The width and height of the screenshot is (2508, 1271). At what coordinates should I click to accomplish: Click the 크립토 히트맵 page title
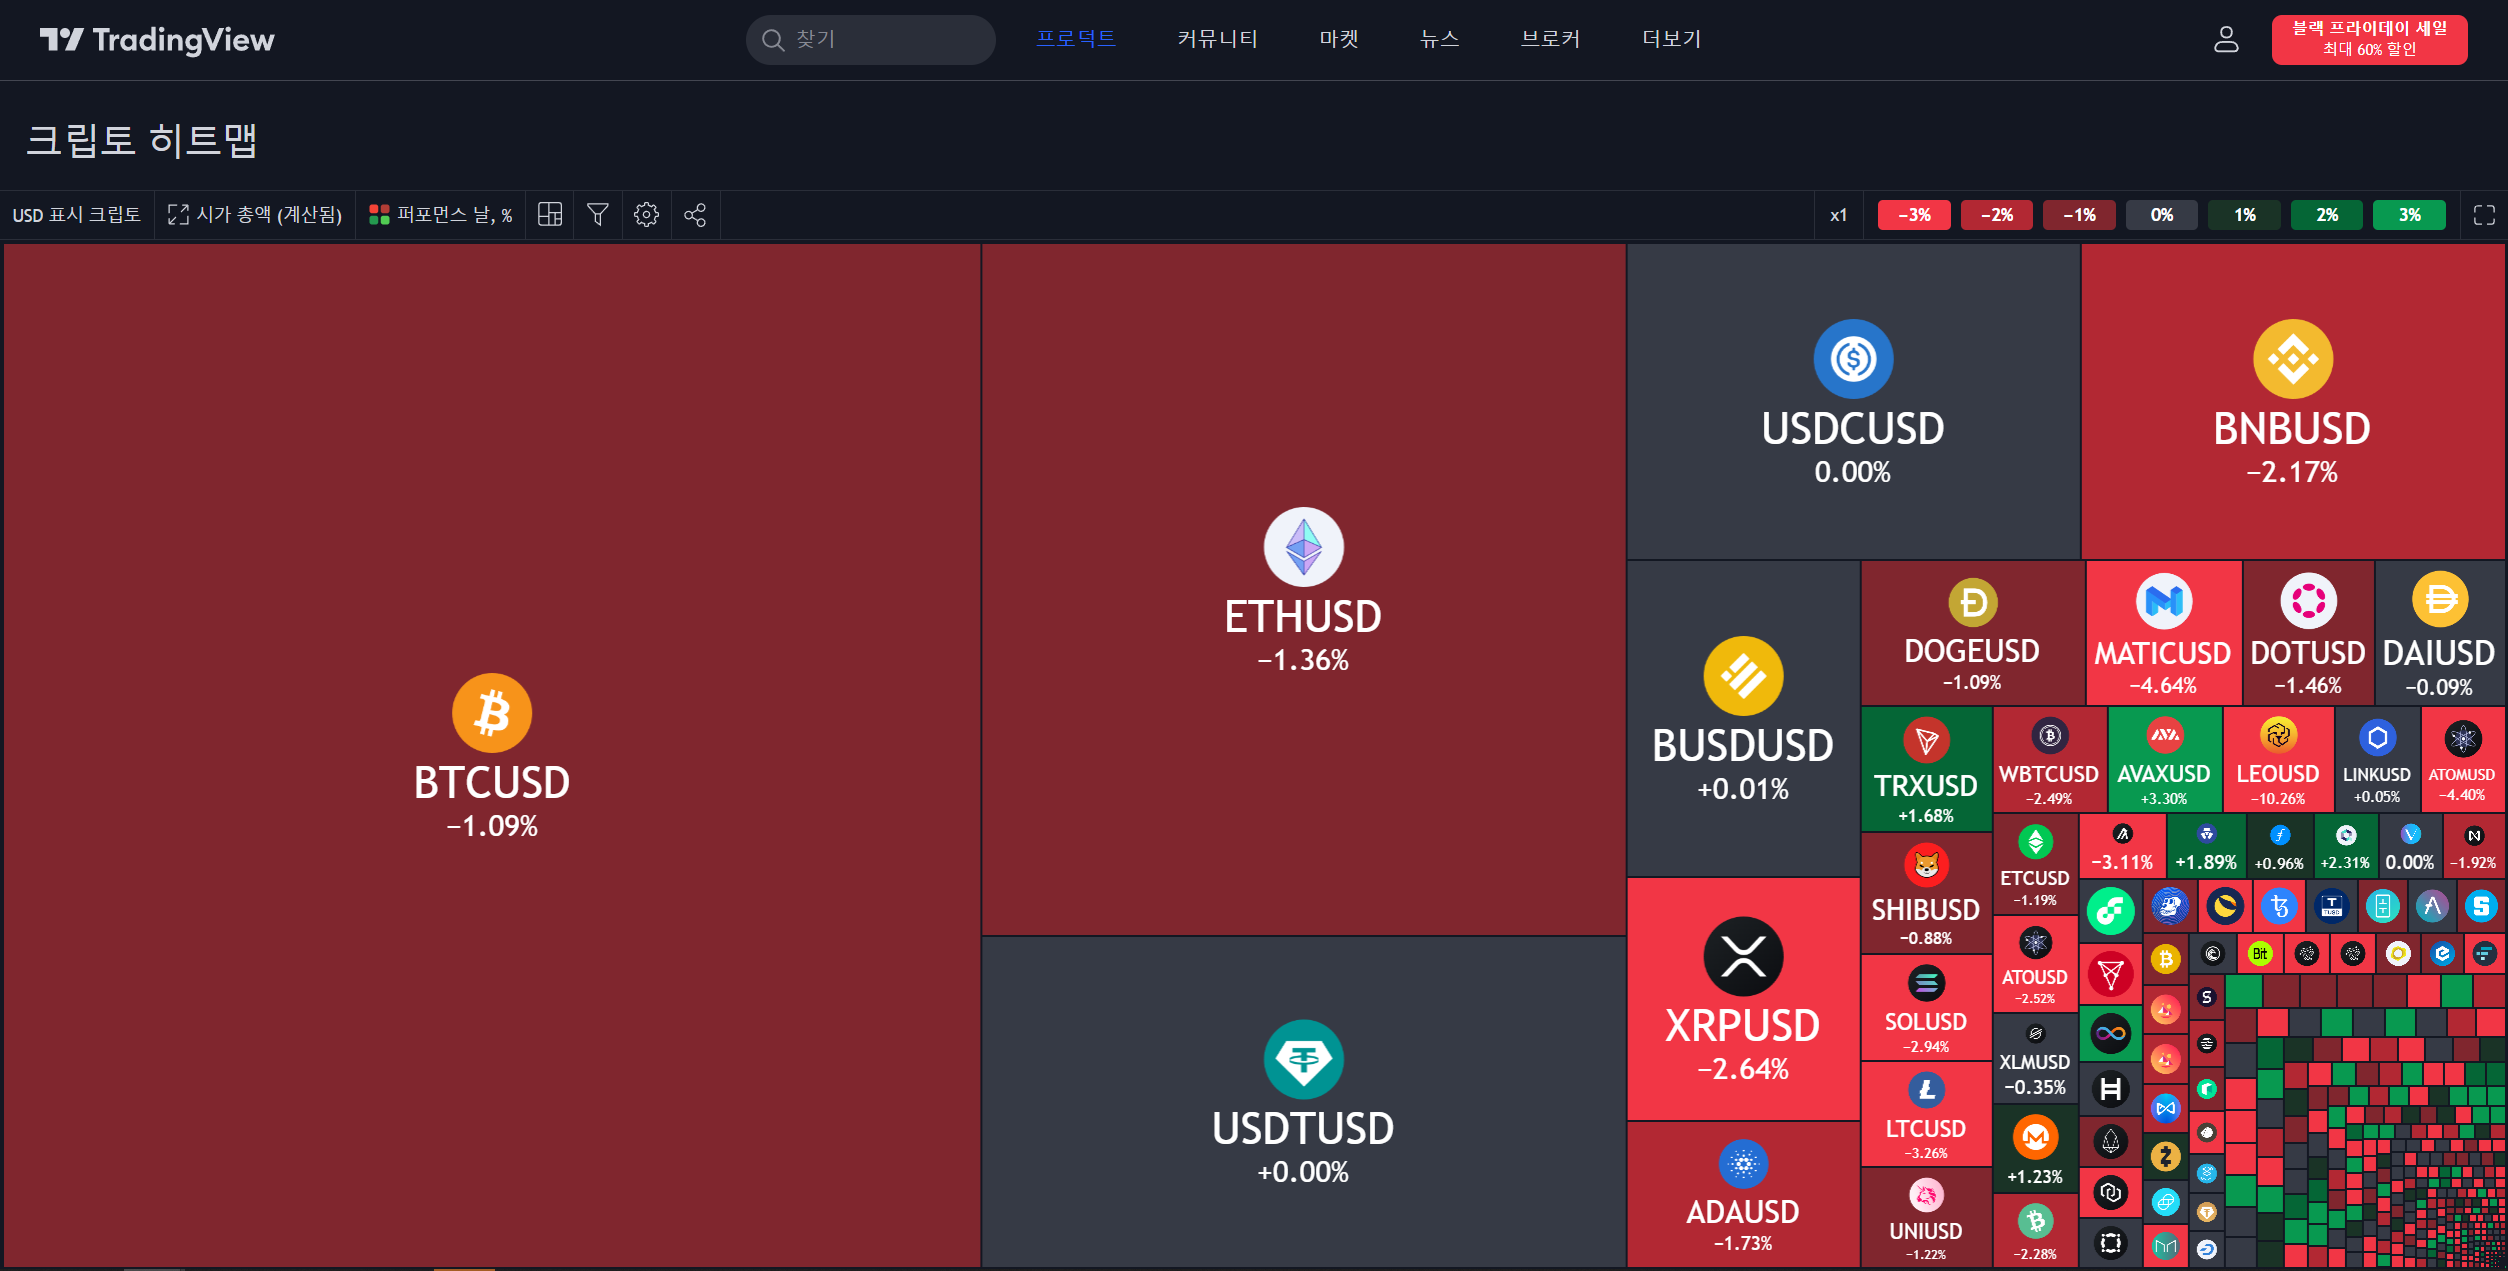click(x=142, y=140)
